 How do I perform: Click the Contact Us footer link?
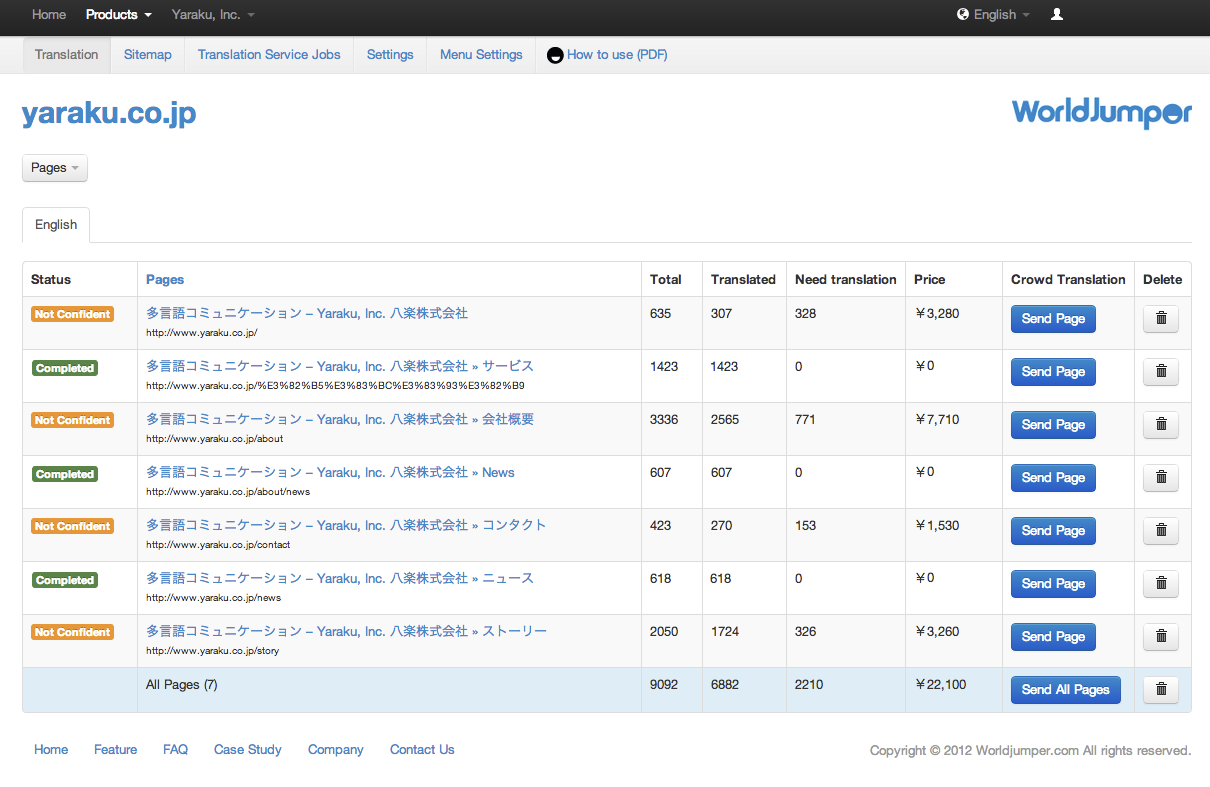tap(422, 750)
